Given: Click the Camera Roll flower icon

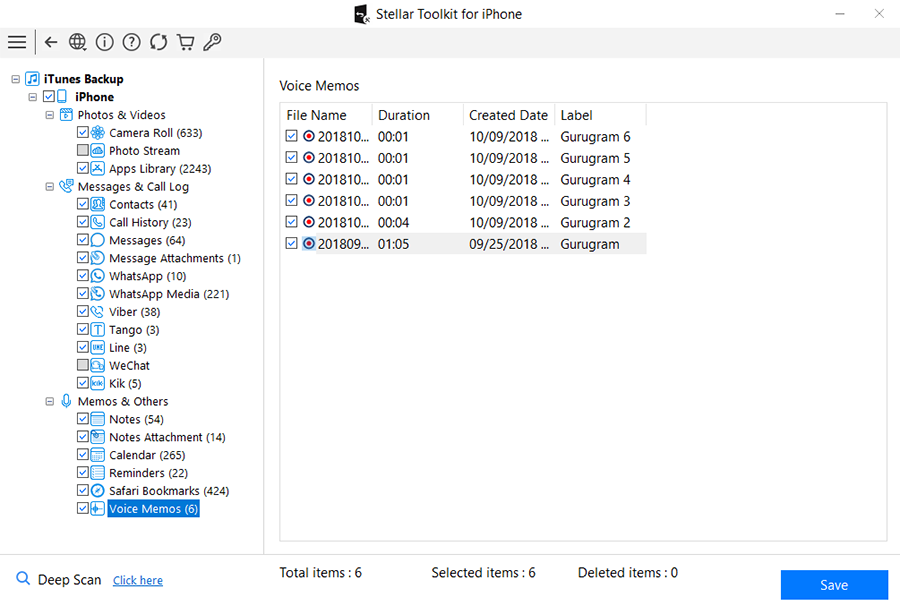Looking at the screenshot, I should tap(98, 133).
